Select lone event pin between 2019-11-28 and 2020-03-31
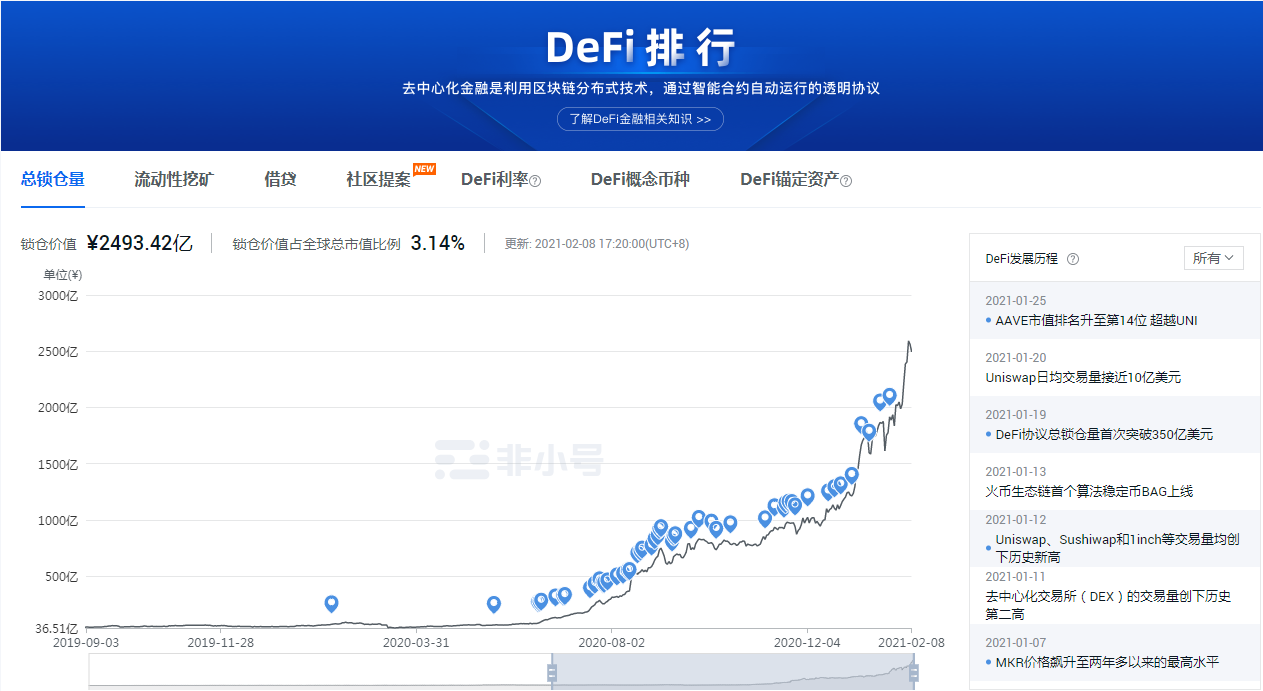 pos(332,603)
